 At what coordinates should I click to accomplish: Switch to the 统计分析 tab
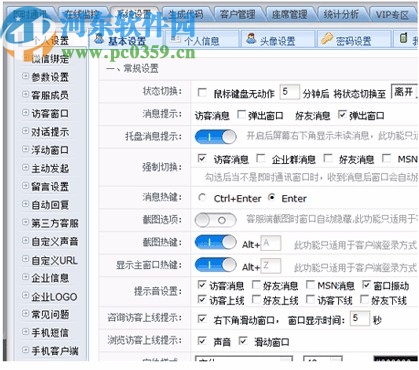[341, 14]
